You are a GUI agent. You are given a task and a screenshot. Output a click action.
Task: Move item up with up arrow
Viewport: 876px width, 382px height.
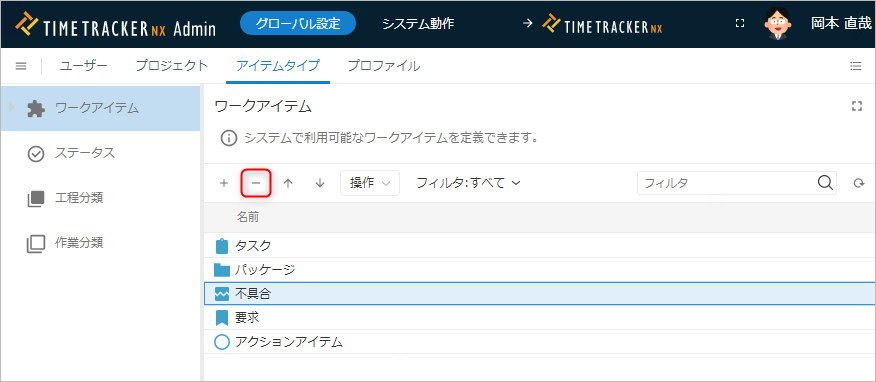[288, 183]
